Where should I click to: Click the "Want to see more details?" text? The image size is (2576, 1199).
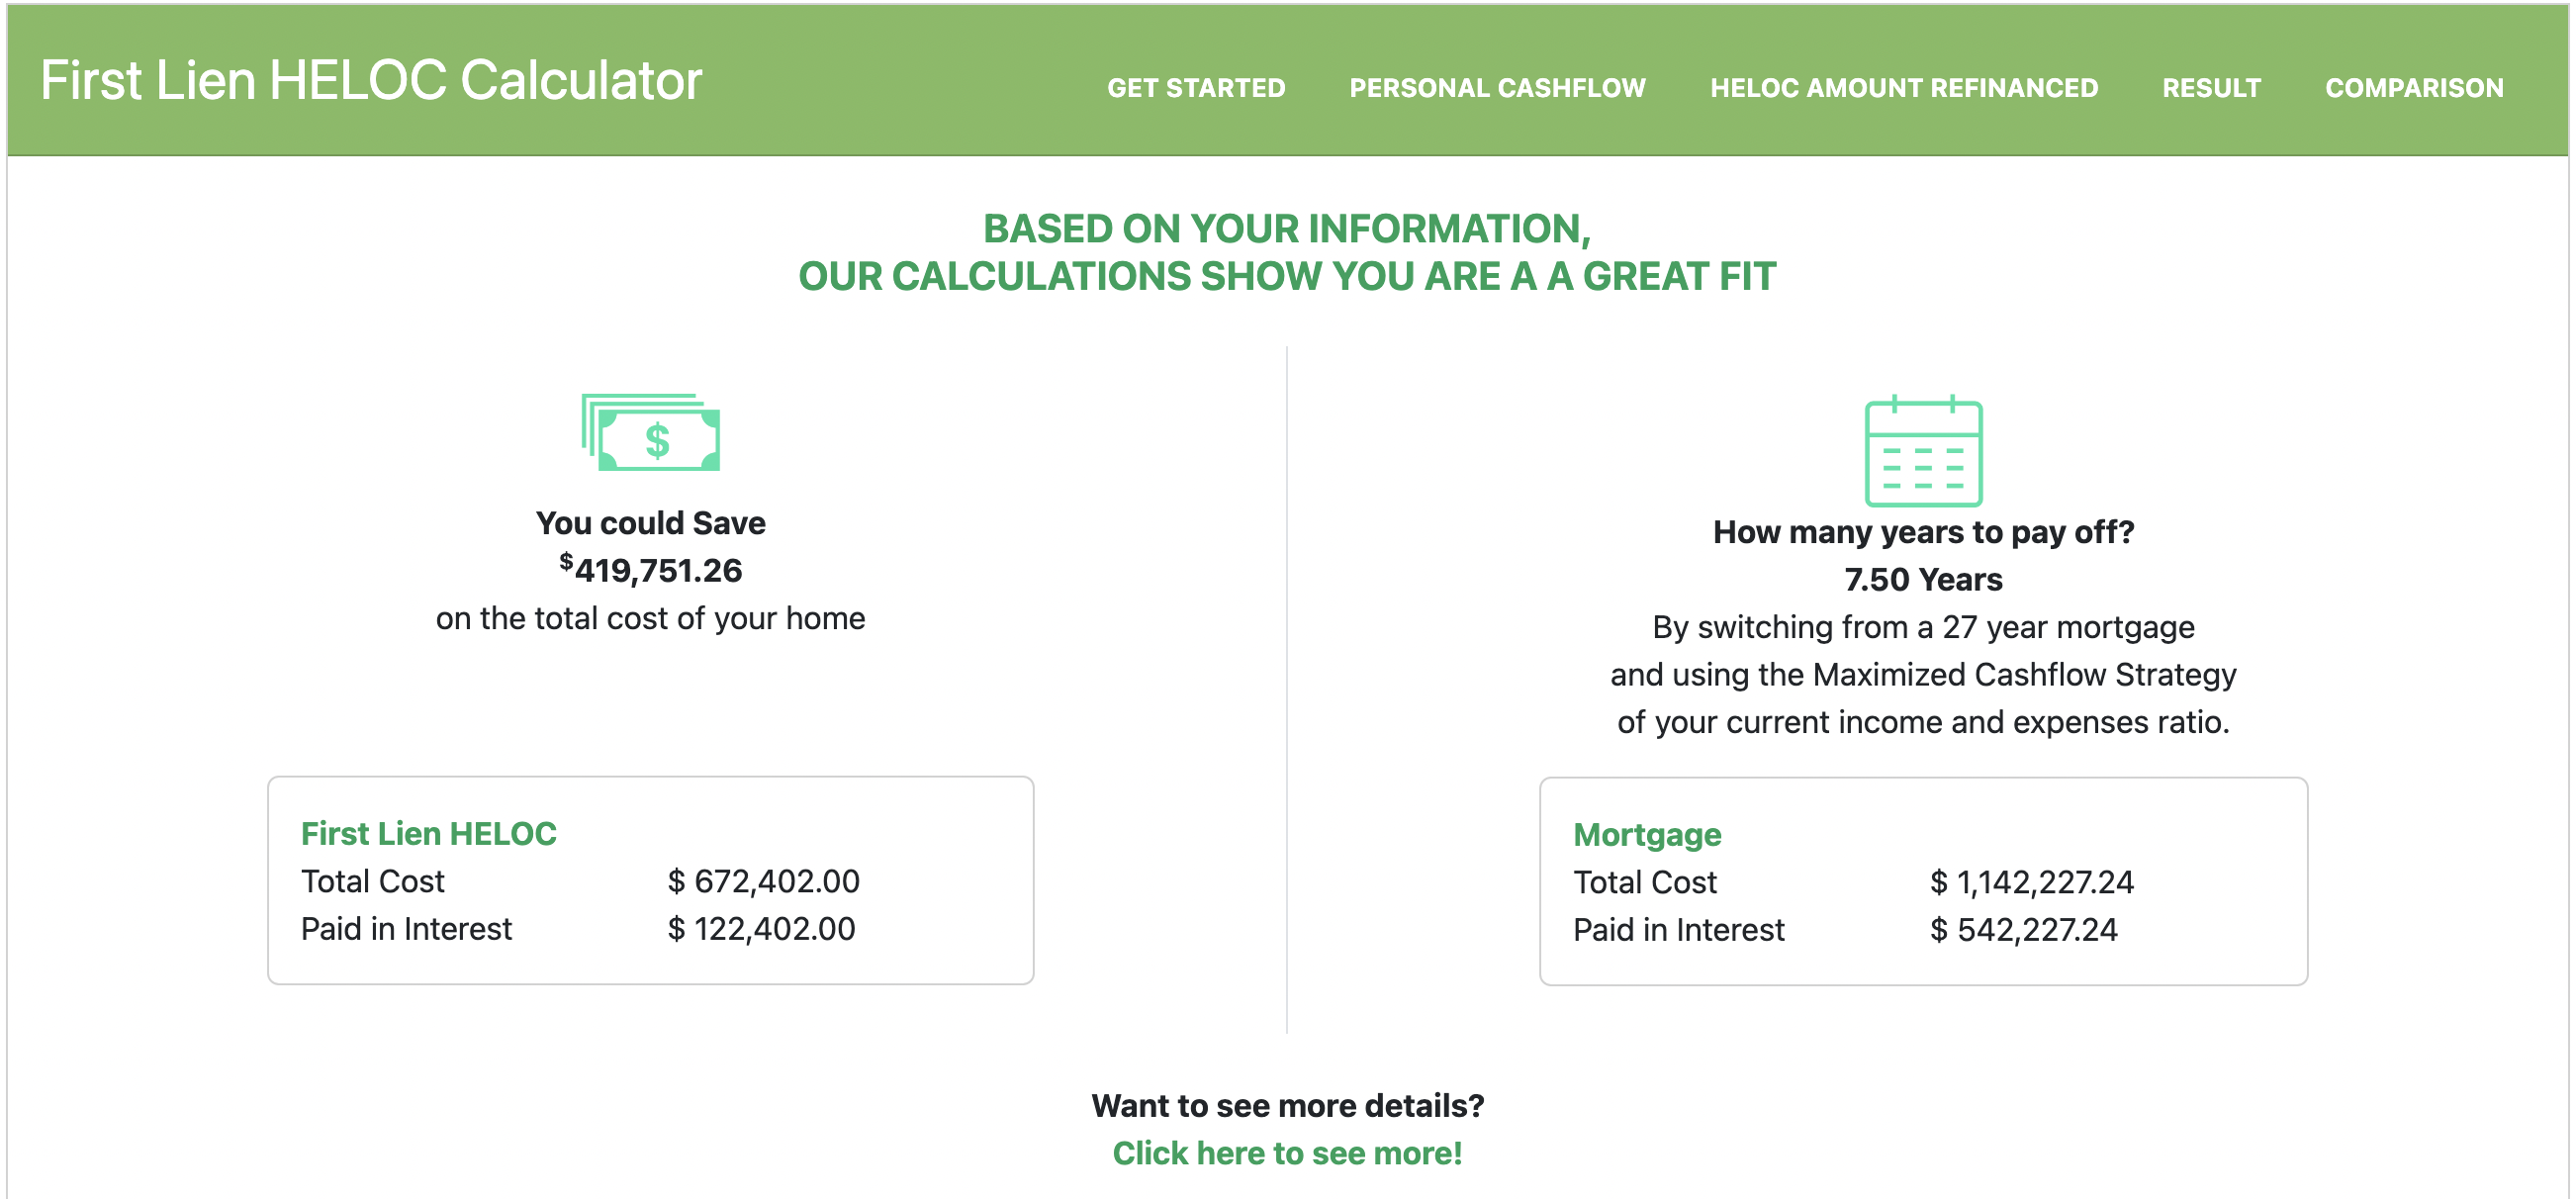click(x=1287, y=1105)
